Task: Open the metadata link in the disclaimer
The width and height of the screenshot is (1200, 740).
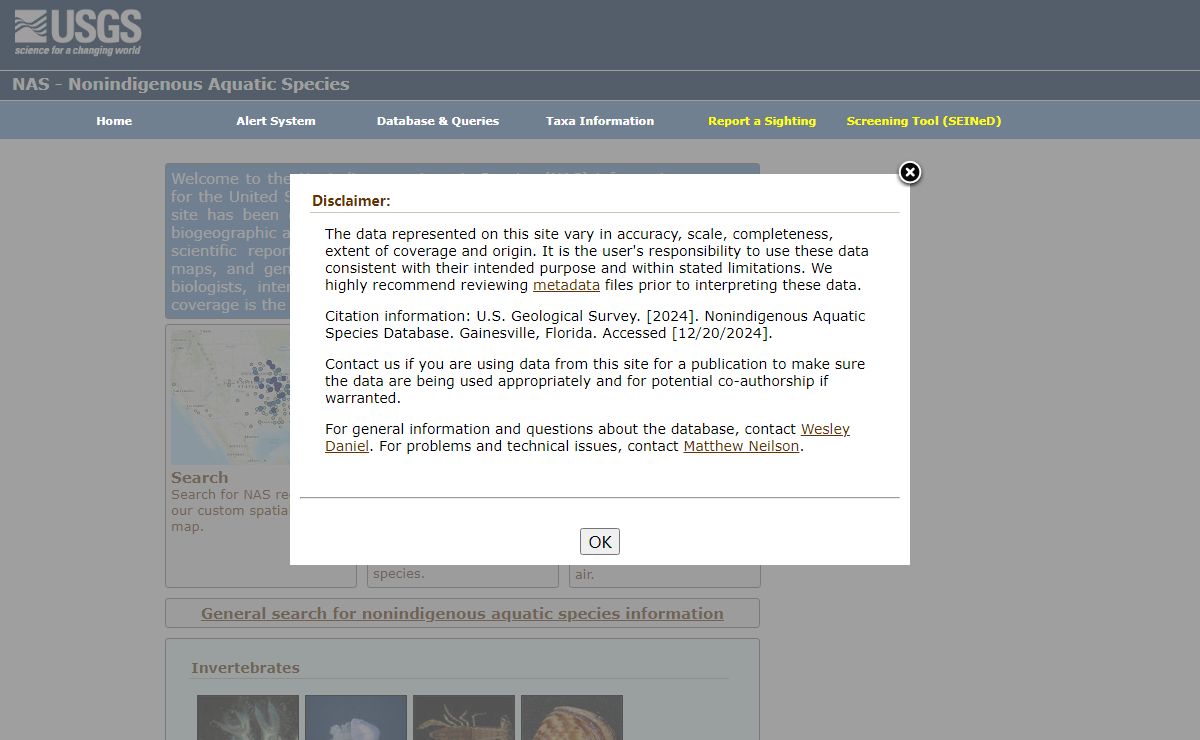Action: (566, 285)
